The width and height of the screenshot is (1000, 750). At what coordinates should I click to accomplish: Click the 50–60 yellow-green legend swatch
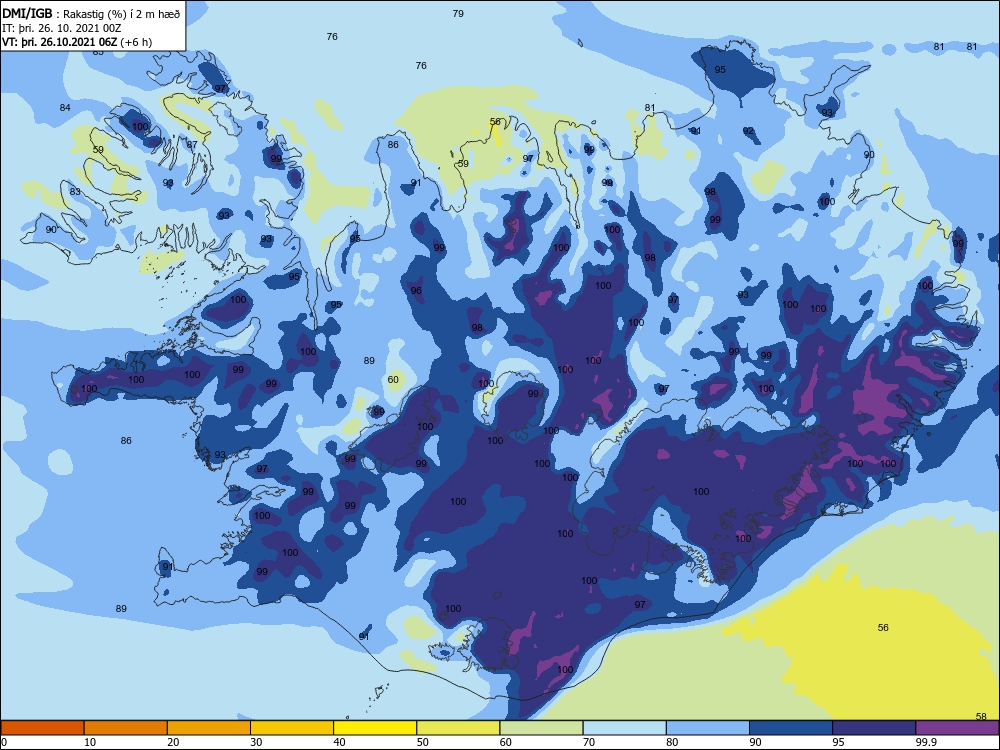[458, 728]
